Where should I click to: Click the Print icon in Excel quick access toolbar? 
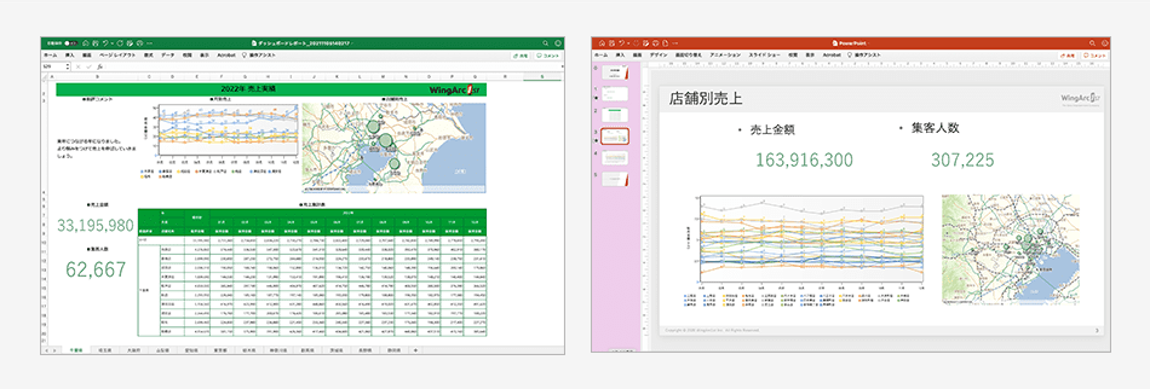tap(140, 43)
